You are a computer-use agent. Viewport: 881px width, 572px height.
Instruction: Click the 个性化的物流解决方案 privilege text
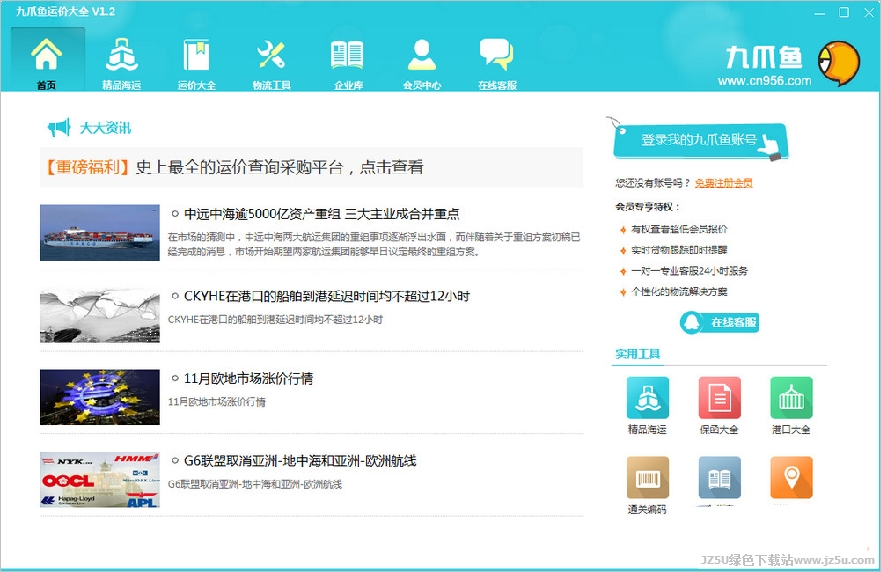pyautogui.click(x=679, y=292)
